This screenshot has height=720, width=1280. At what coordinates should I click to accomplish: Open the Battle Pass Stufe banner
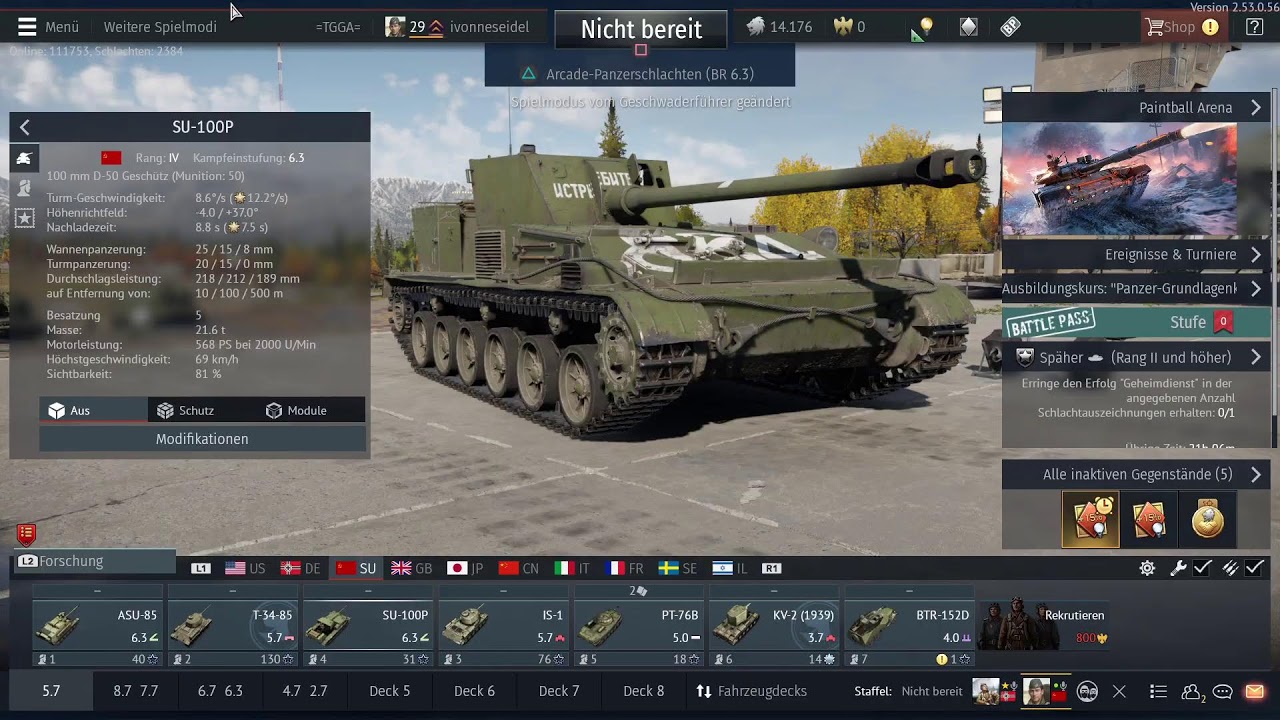click(1136, 322)
